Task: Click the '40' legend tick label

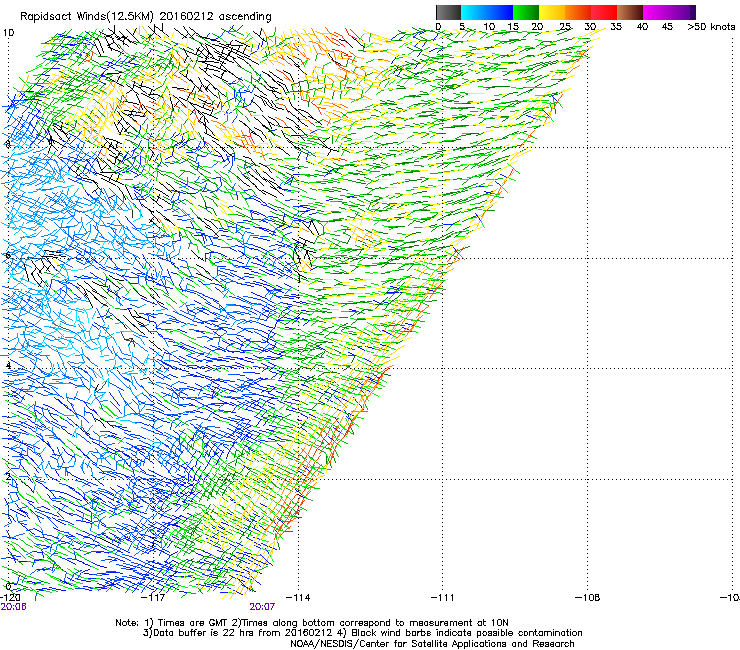Action: [642, 27]
